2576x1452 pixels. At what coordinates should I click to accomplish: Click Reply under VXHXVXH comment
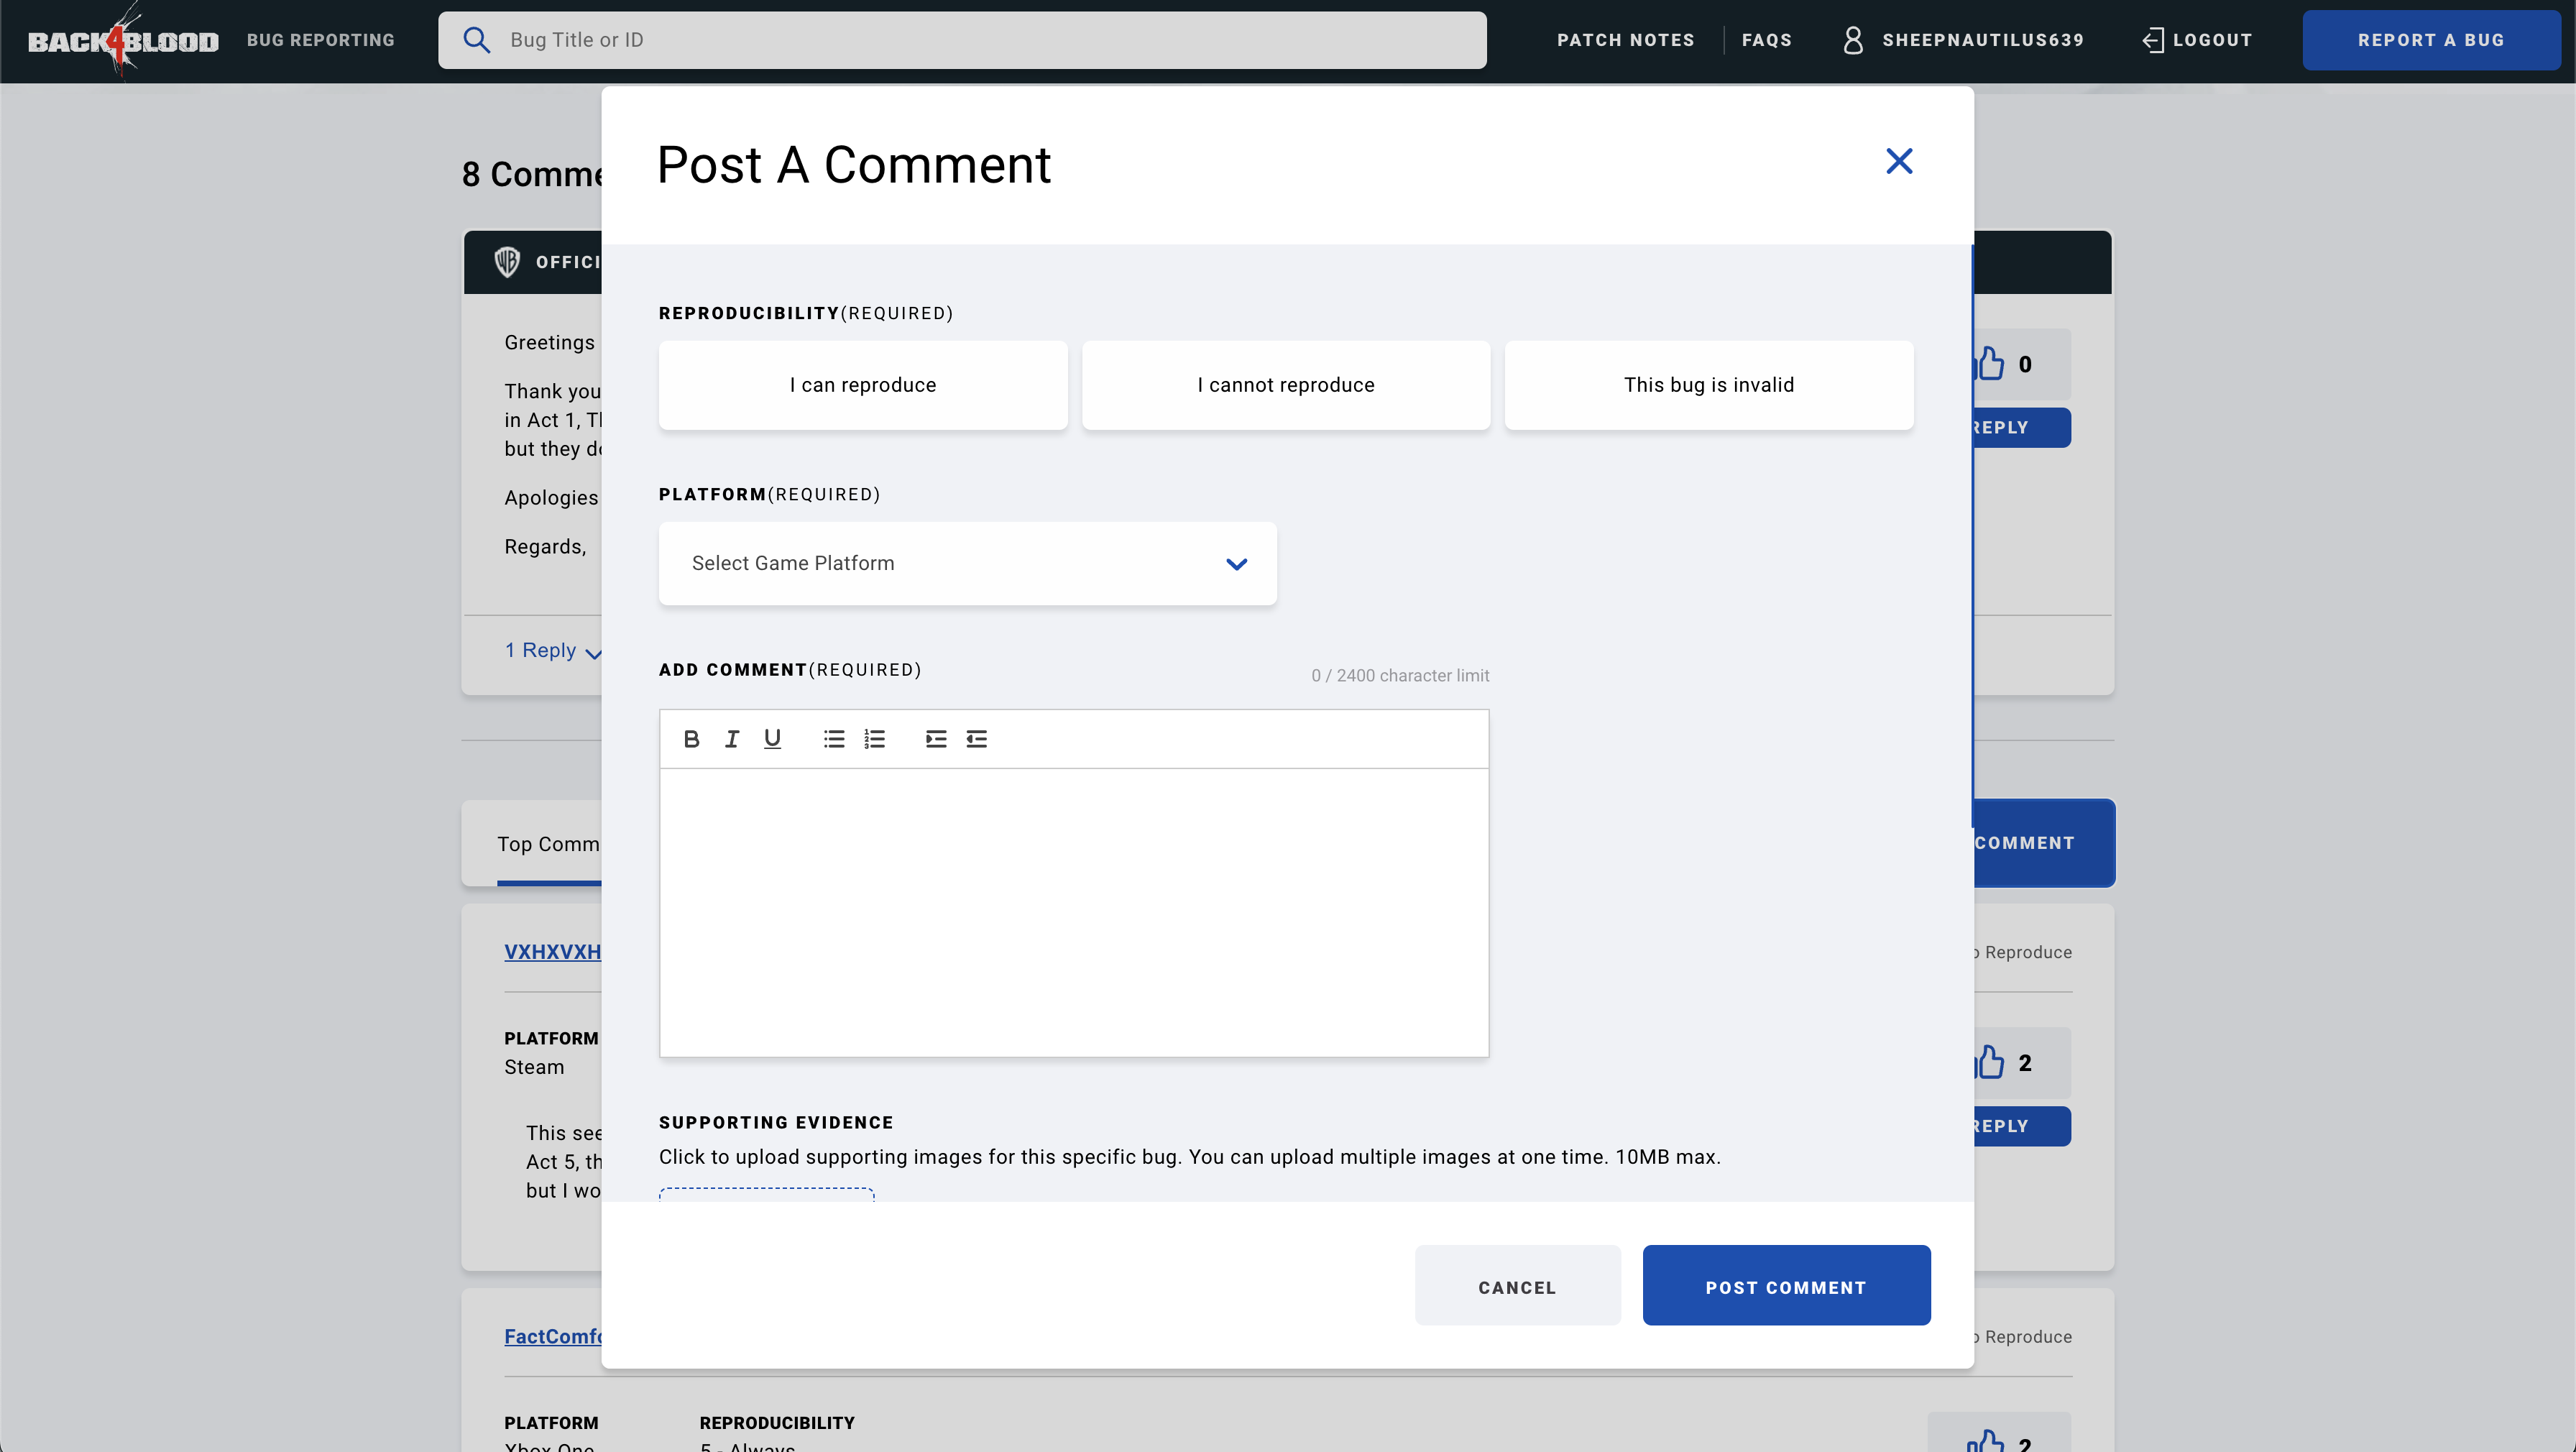[2021, 1127]
